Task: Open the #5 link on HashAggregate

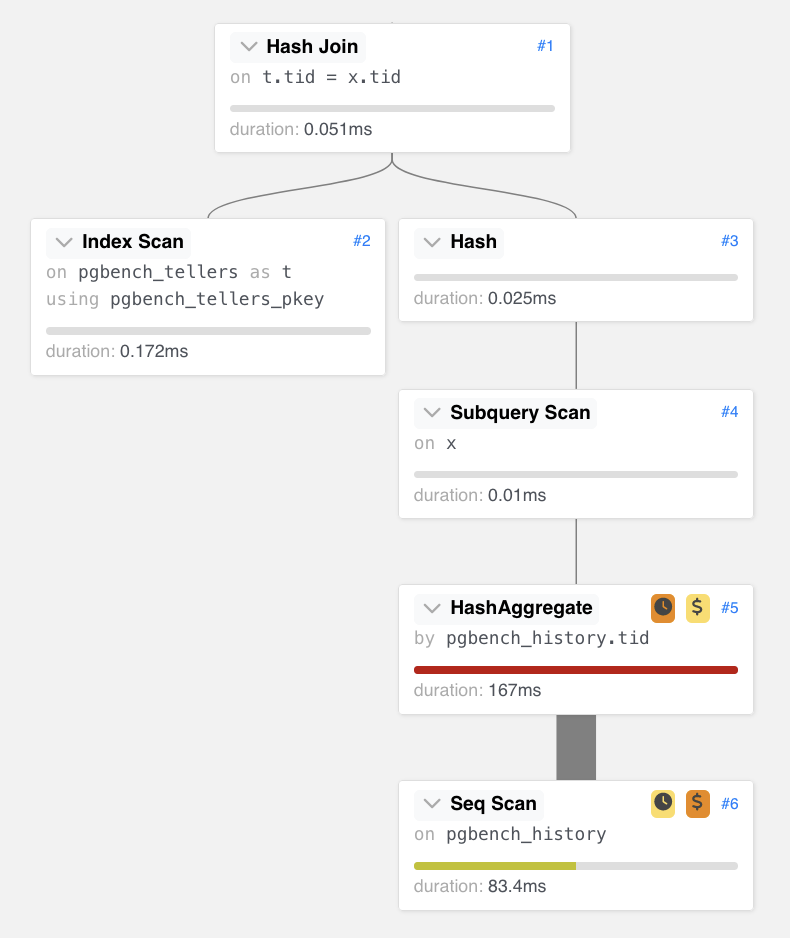Action: (x=730, y=607)
